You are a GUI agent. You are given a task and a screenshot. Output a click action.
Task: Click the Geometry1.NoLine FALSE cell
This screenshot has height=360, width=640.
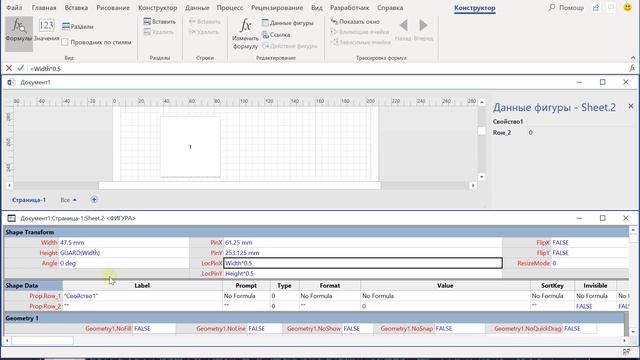pyautogui.click(x=264, y=329)
